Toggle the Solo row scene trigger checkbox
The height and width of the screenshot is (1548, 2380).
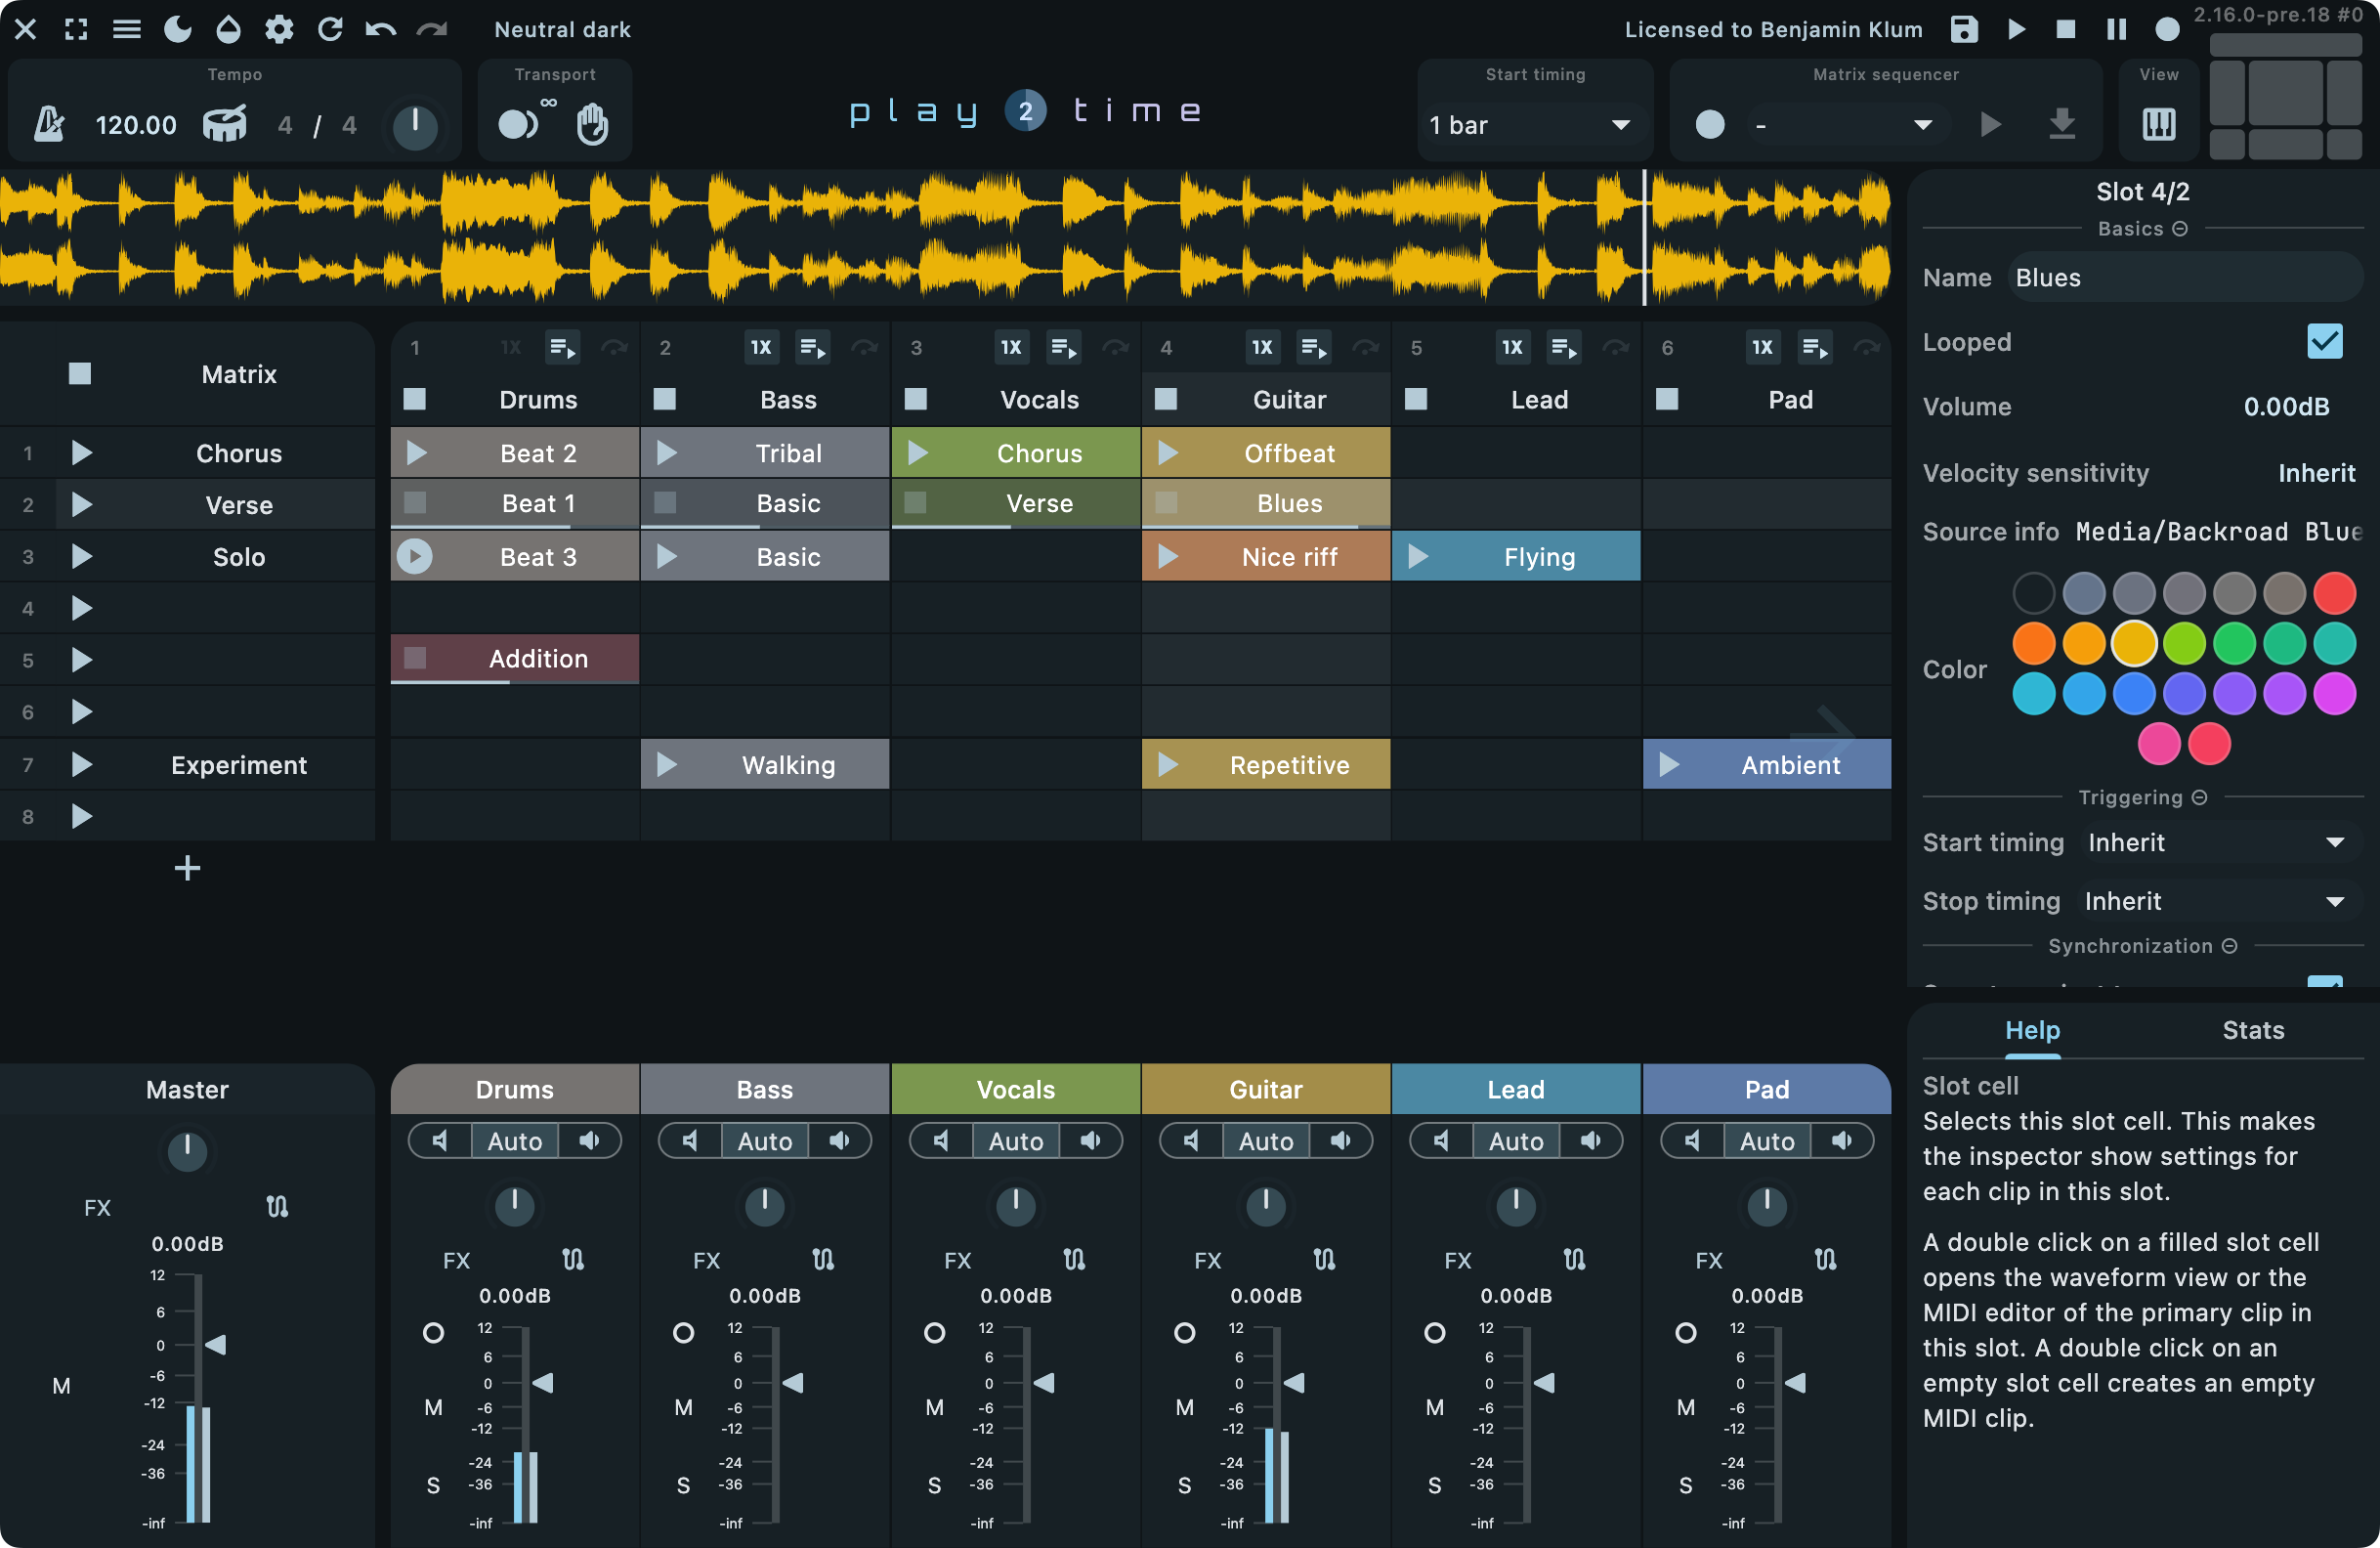pyautogui.click(x=78, y=555)
